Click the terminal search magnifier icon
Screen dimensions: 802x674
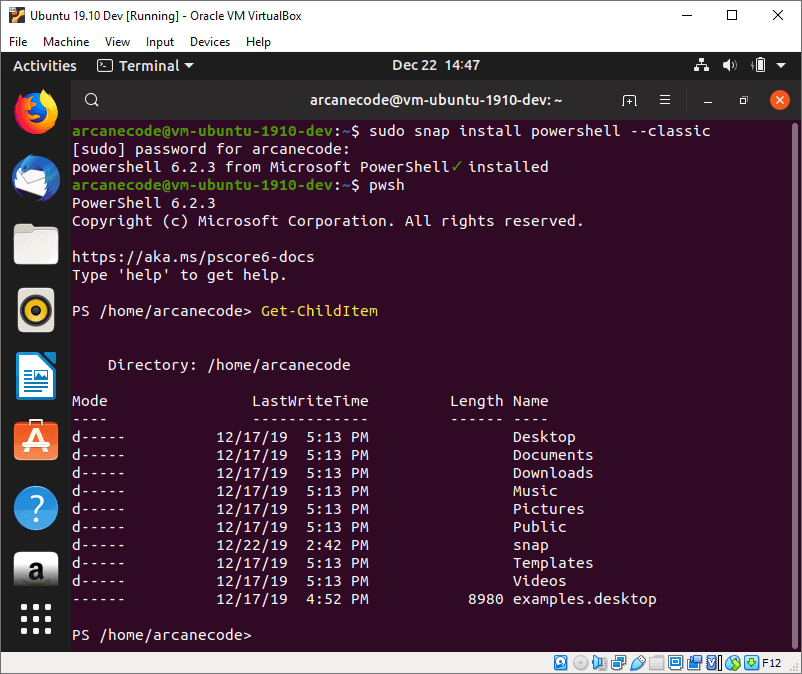click(x=91, y=100)
